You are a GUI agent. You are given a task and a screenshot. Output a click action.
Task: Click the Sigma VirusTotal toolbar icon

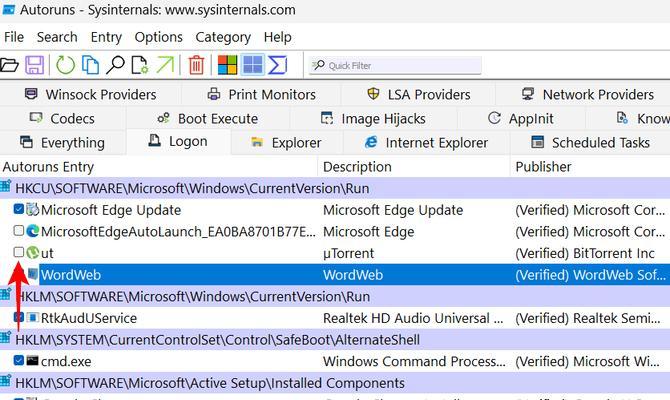tap(278, 65)
